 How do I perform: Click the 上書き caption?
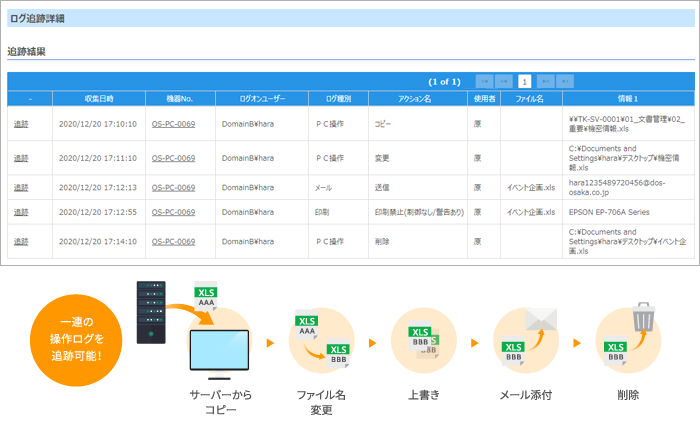[424, 395]
